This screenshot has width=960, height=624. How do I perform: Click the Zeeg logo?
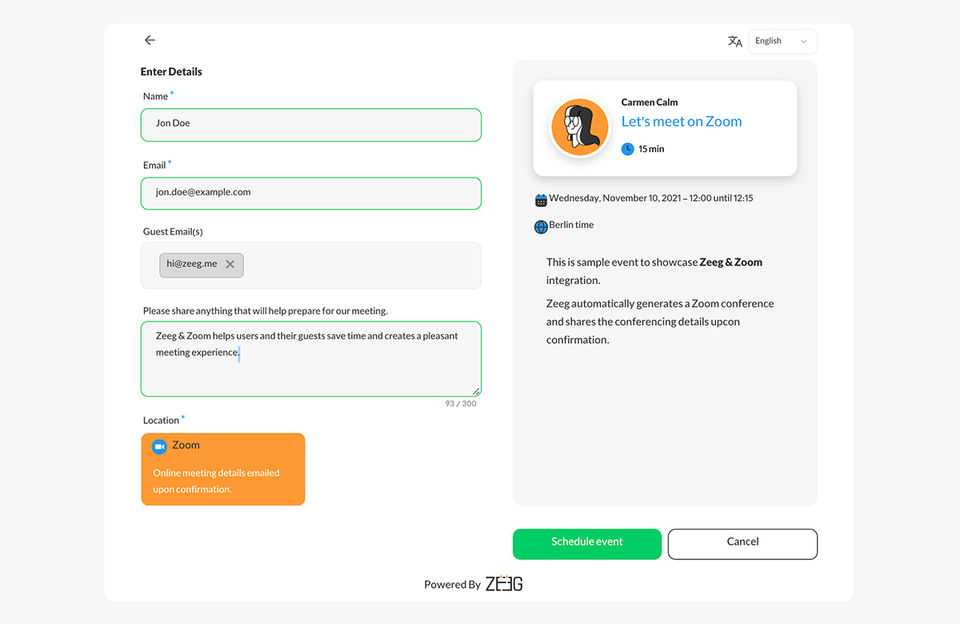coord(504,584)
